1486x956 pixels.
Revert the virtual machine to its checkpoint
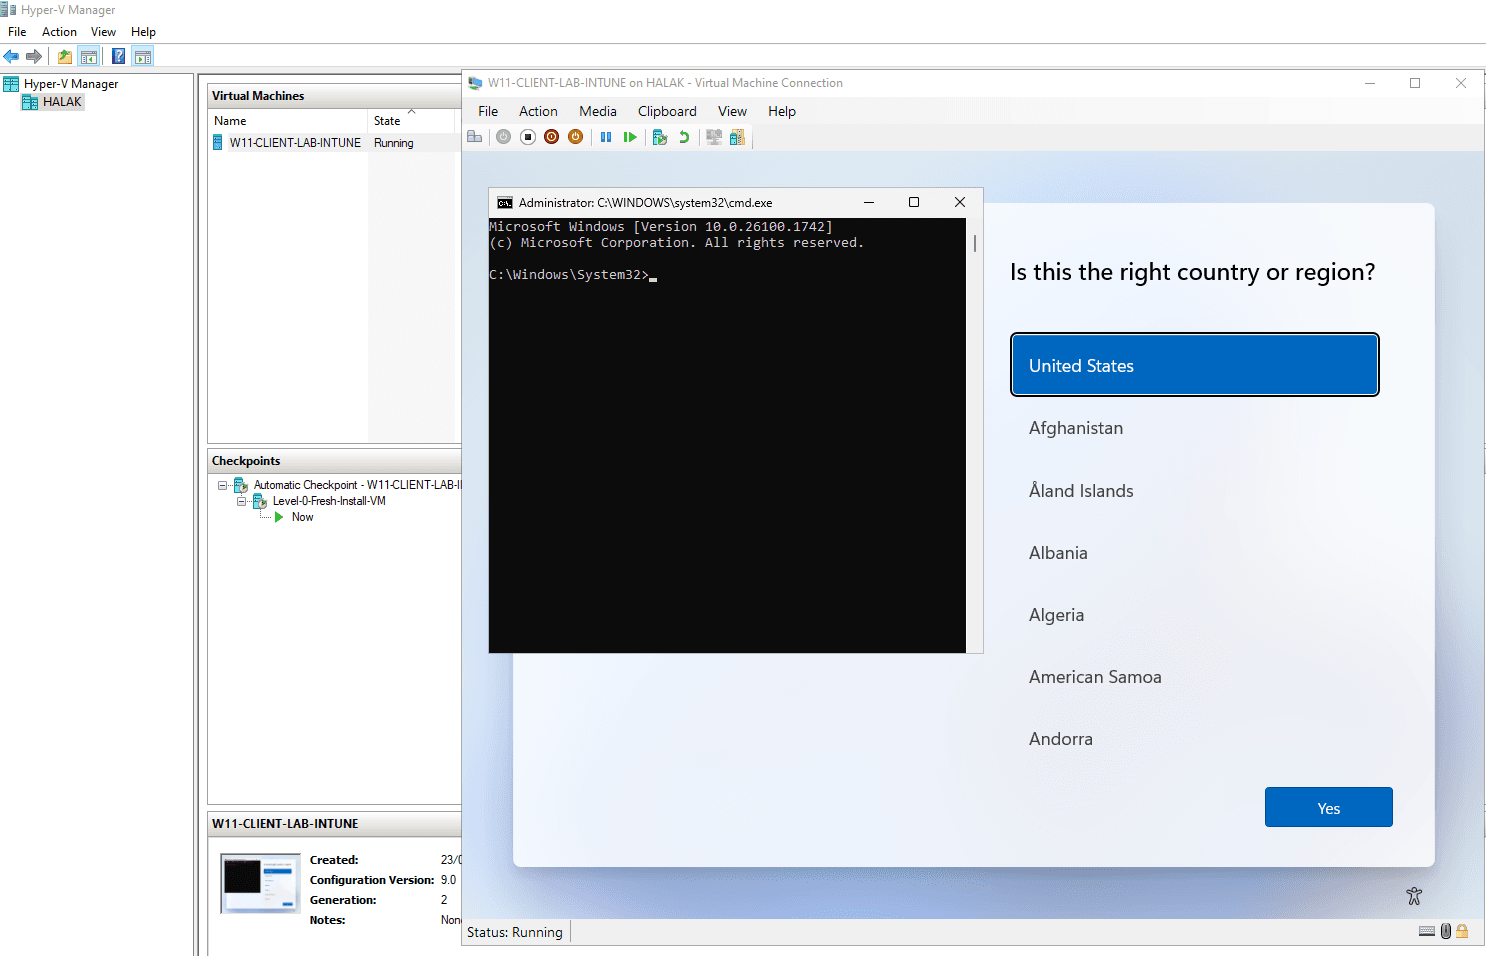684,137
